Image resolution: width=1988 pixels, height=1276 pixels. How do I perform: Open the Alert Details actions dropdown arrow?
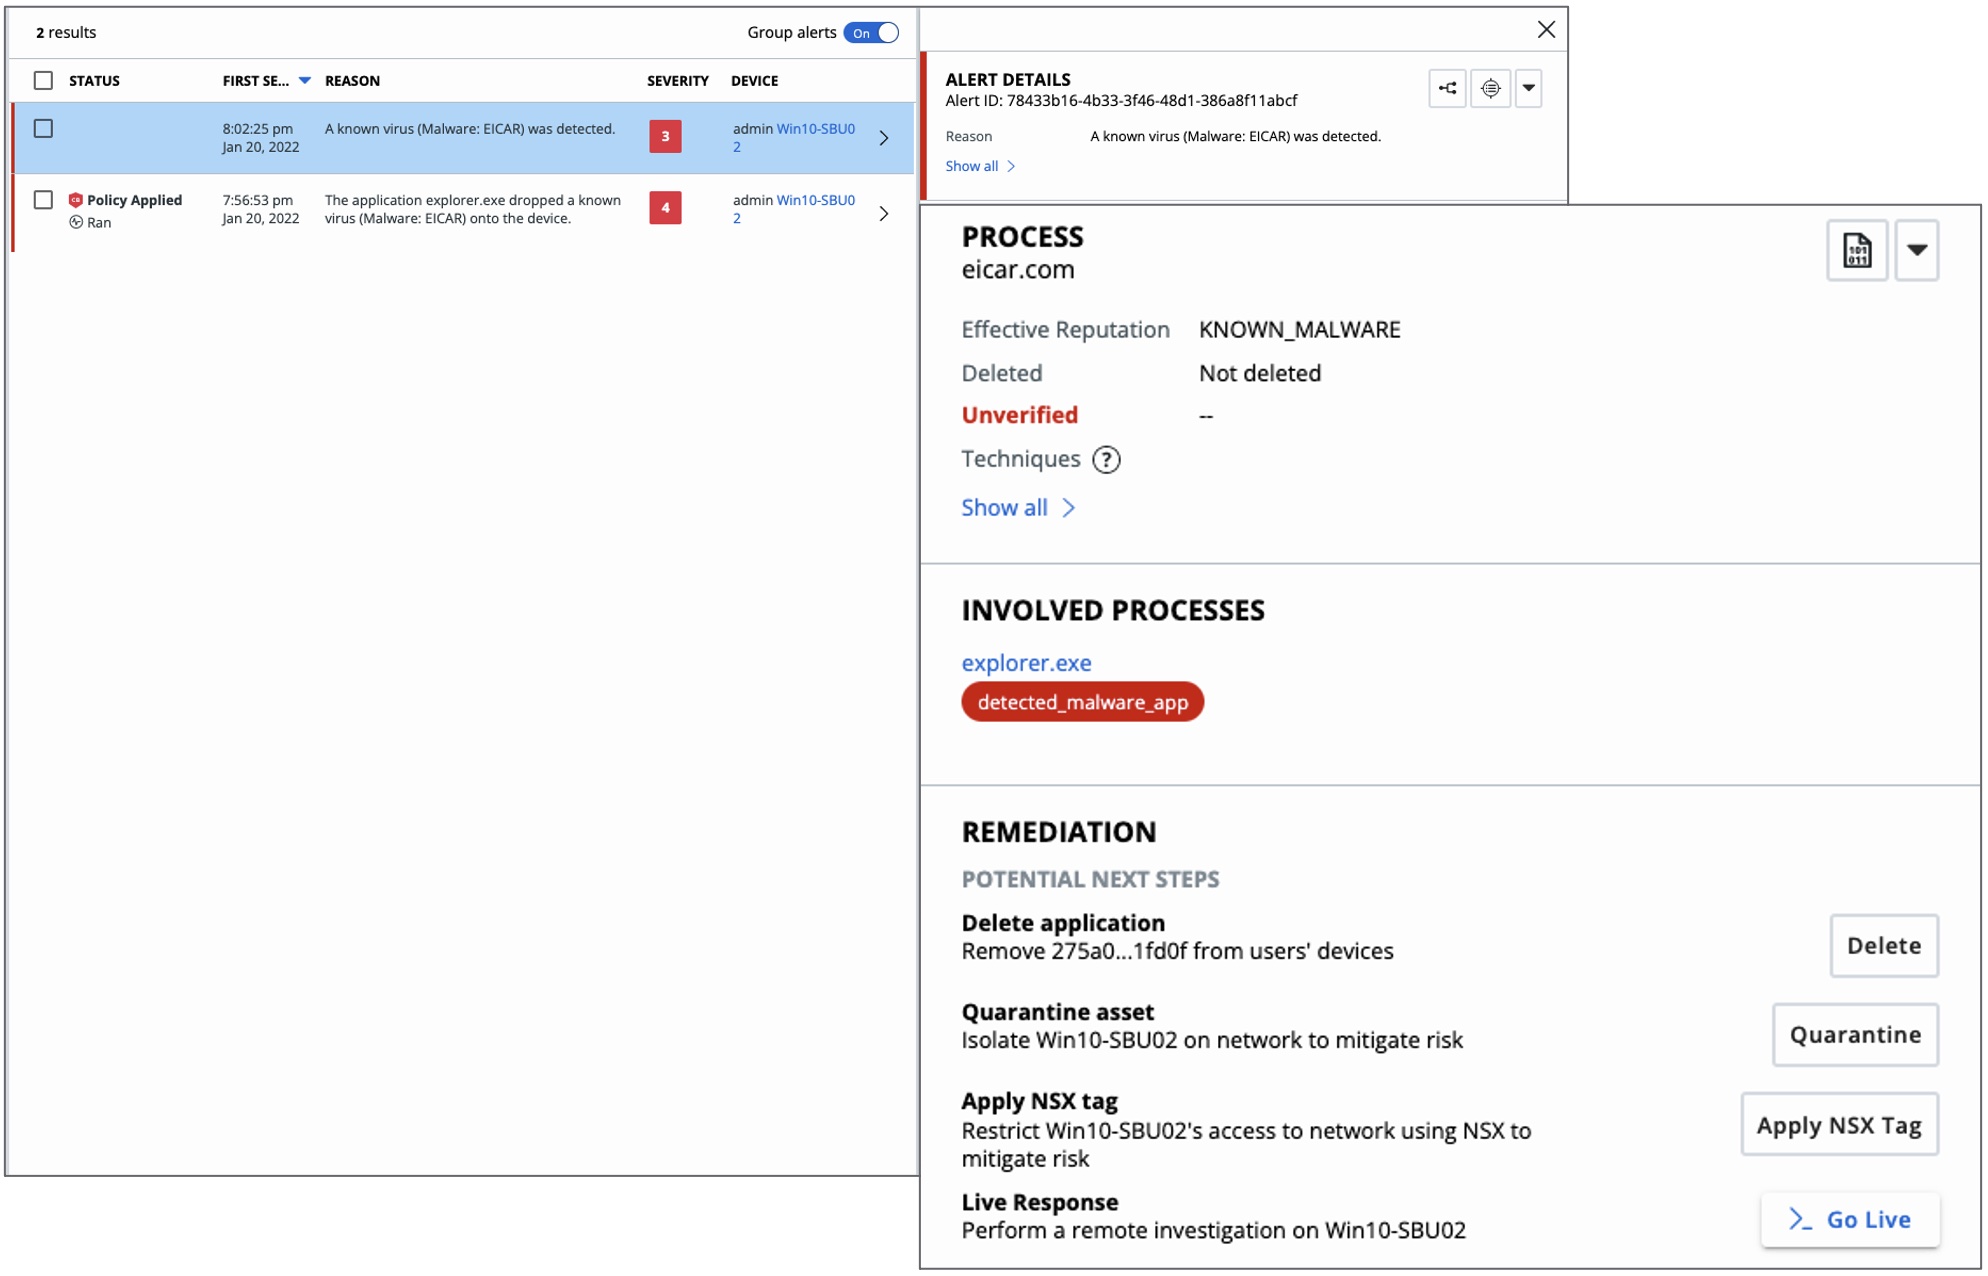(x=1528, y=88)
